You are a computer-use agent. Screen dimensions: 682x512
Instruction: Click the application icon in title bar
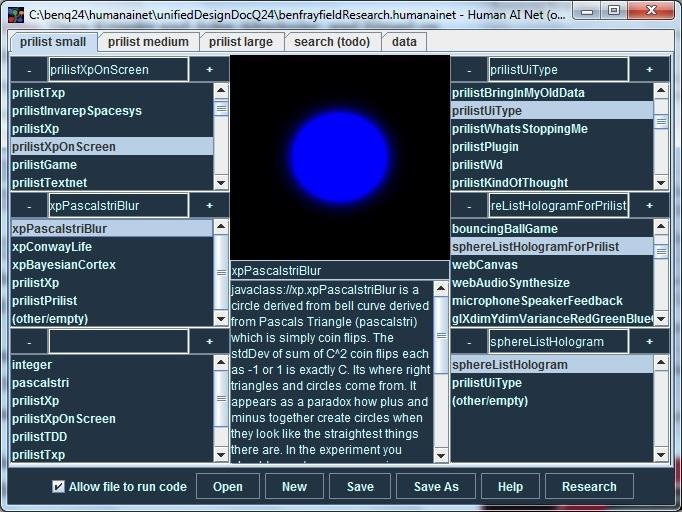point(16,14)
